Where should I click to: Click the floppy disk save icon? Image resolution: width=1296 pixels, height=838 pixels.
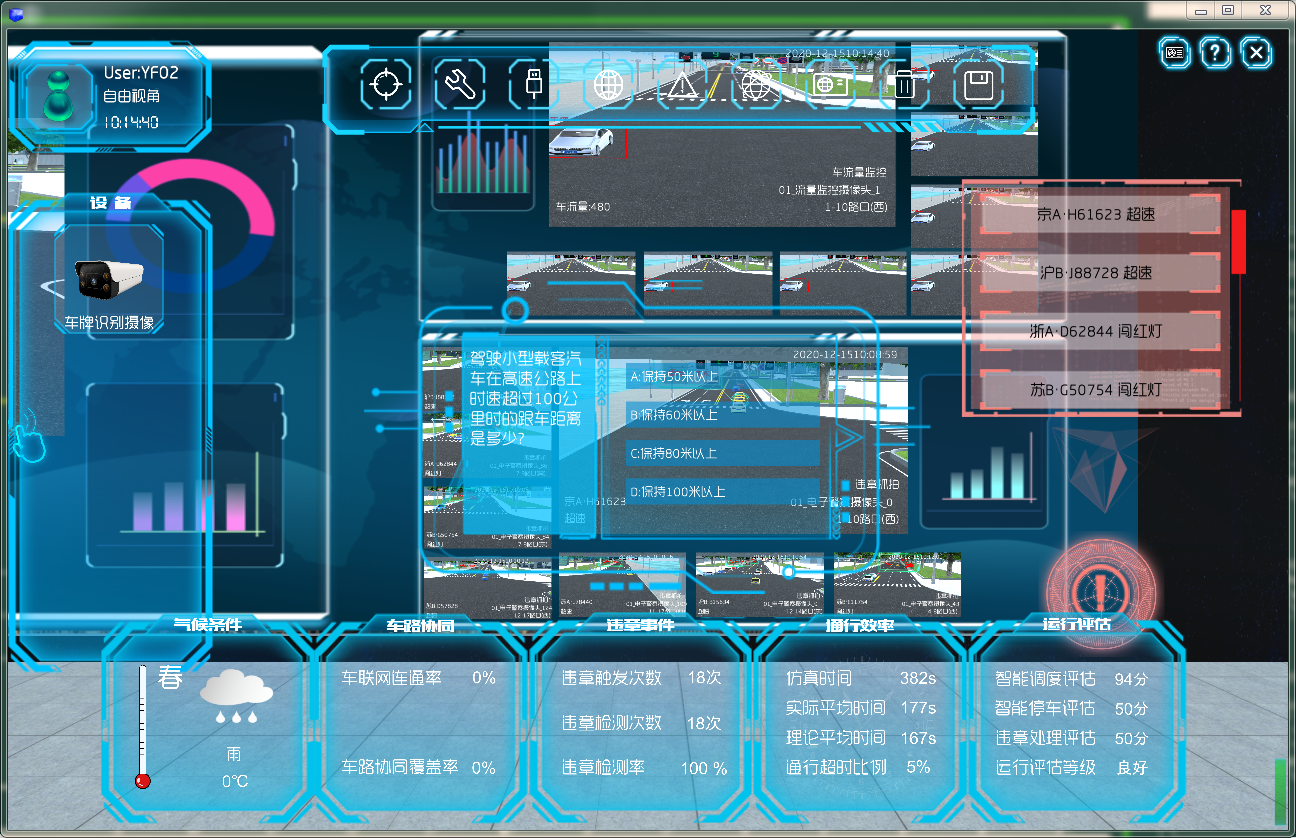point(978,85)
